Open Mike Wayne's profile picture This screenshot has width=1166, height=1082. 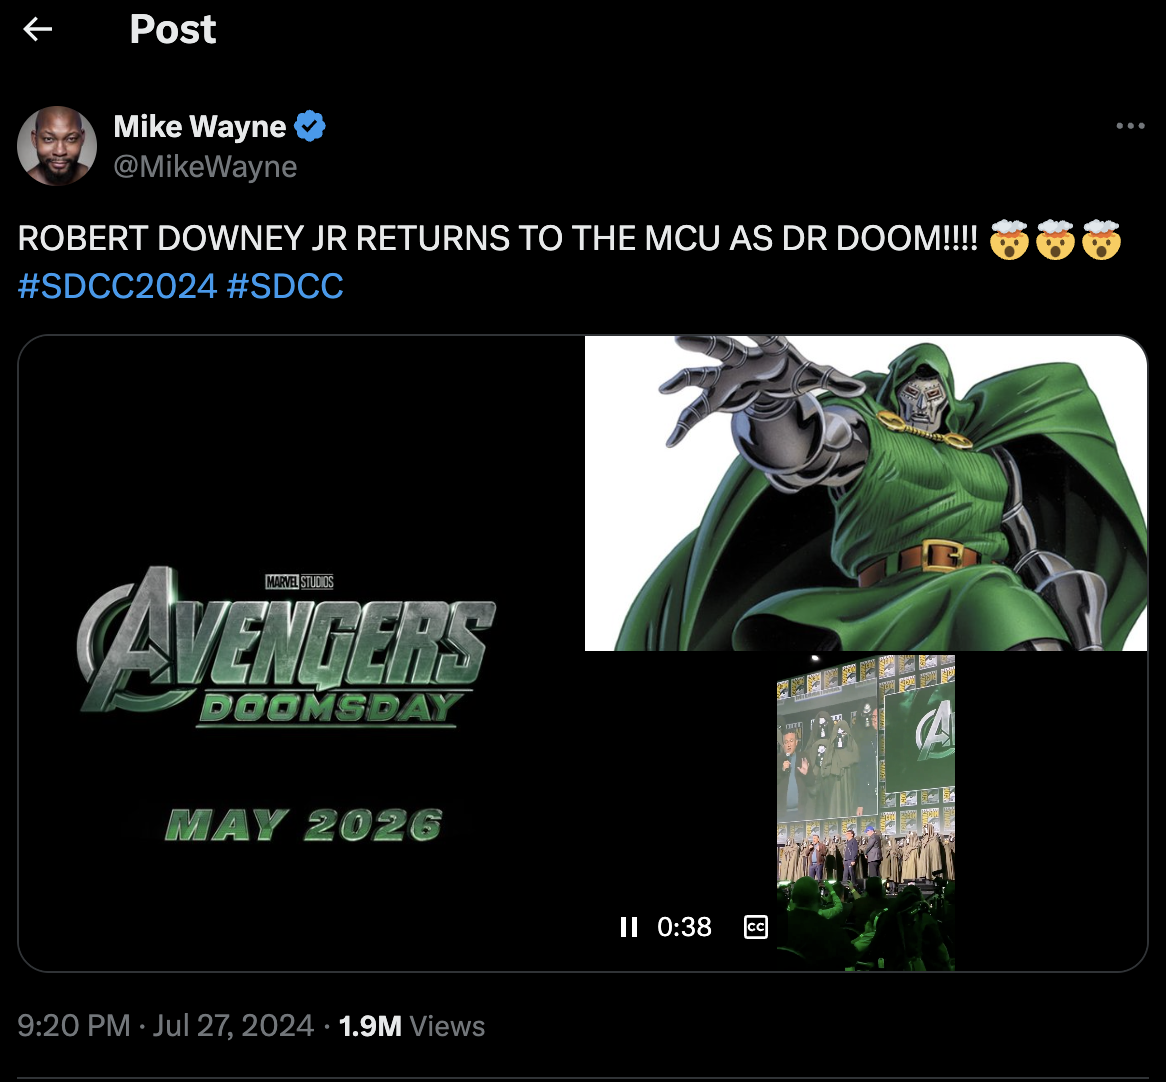(x=57, y=146)
